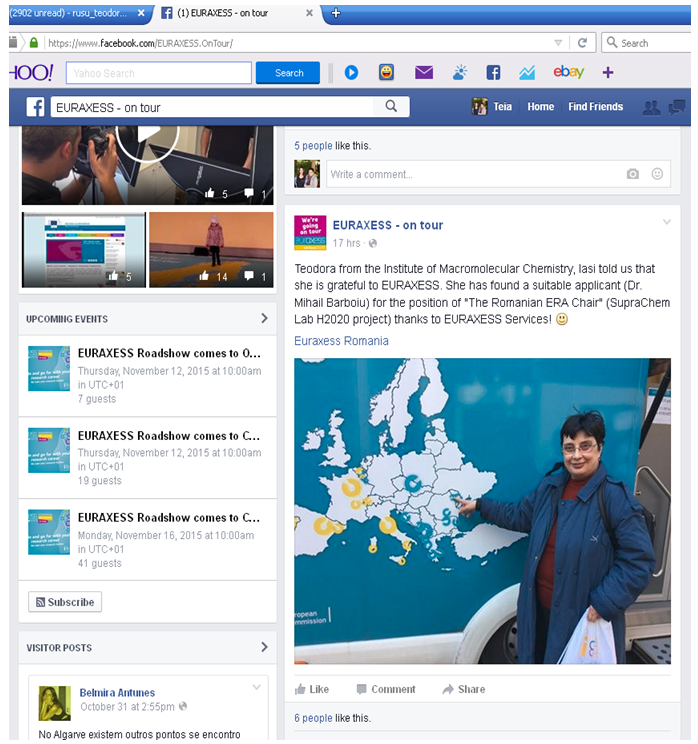The width and height of the screenshot is (698, 744).
Task: Open the photo of woman pointing at map
Action: [x=482, y=511]
